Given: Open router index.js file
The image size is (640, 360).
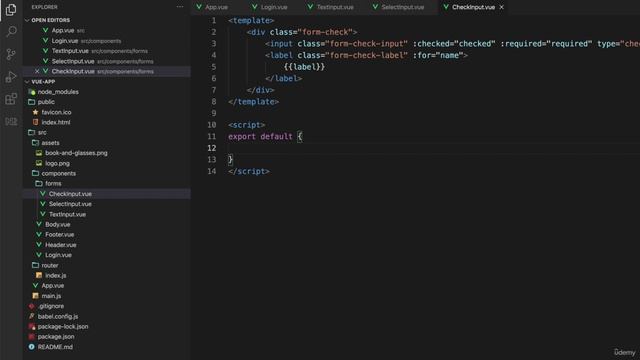Looking at the screenshot, I should 55,276.
